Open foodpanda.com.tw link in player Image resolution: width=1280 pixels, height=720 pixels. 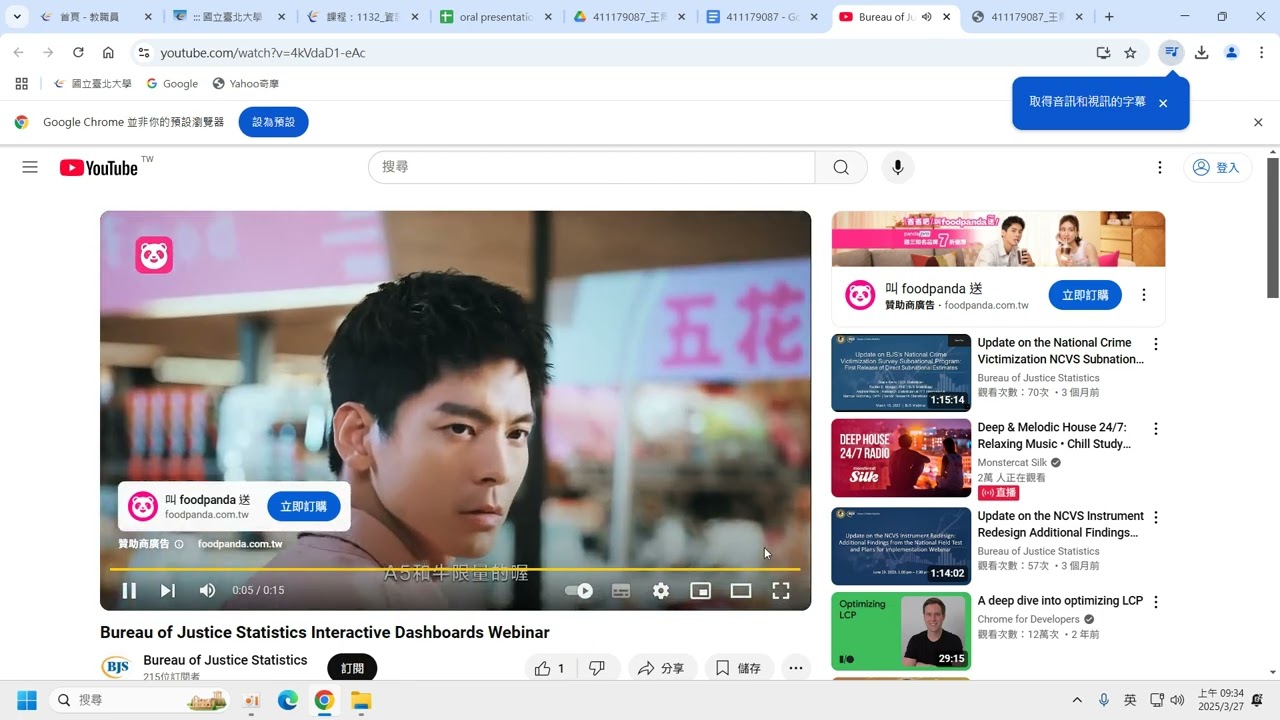[x=240, y=544]
